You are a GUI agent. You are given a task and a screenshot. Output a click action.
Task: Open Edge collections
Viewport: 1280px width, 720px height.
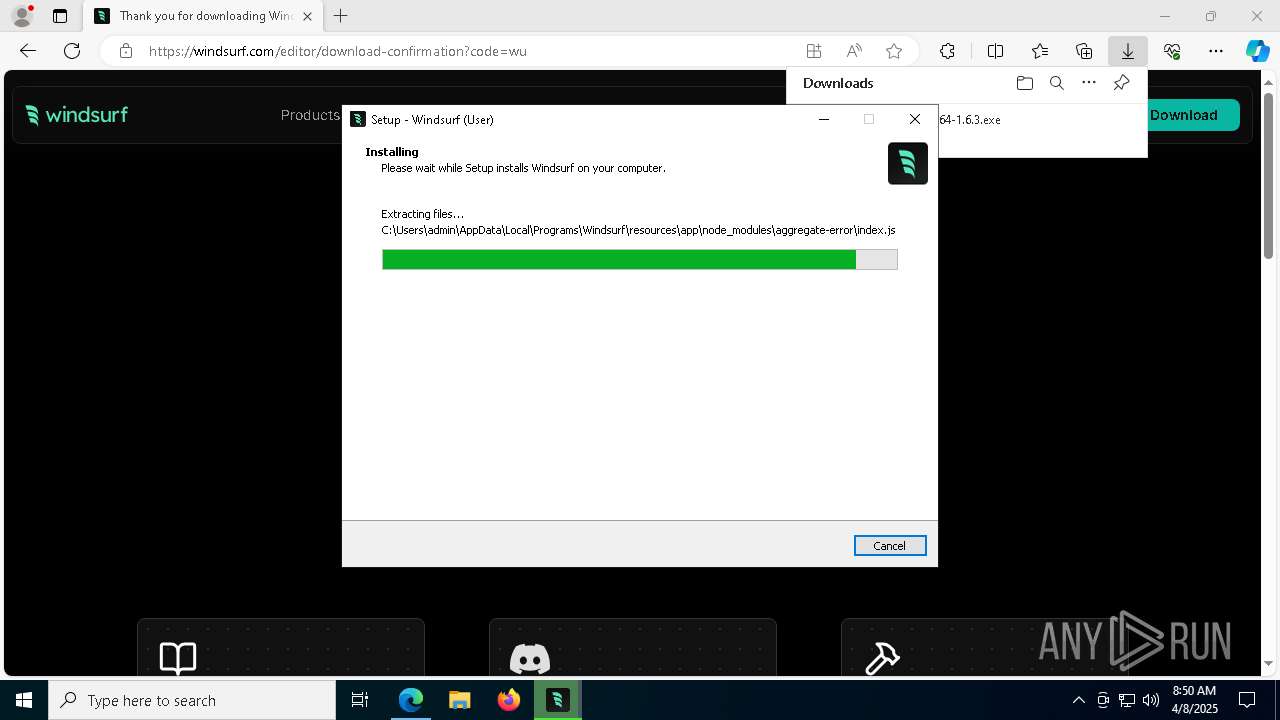1084,51
